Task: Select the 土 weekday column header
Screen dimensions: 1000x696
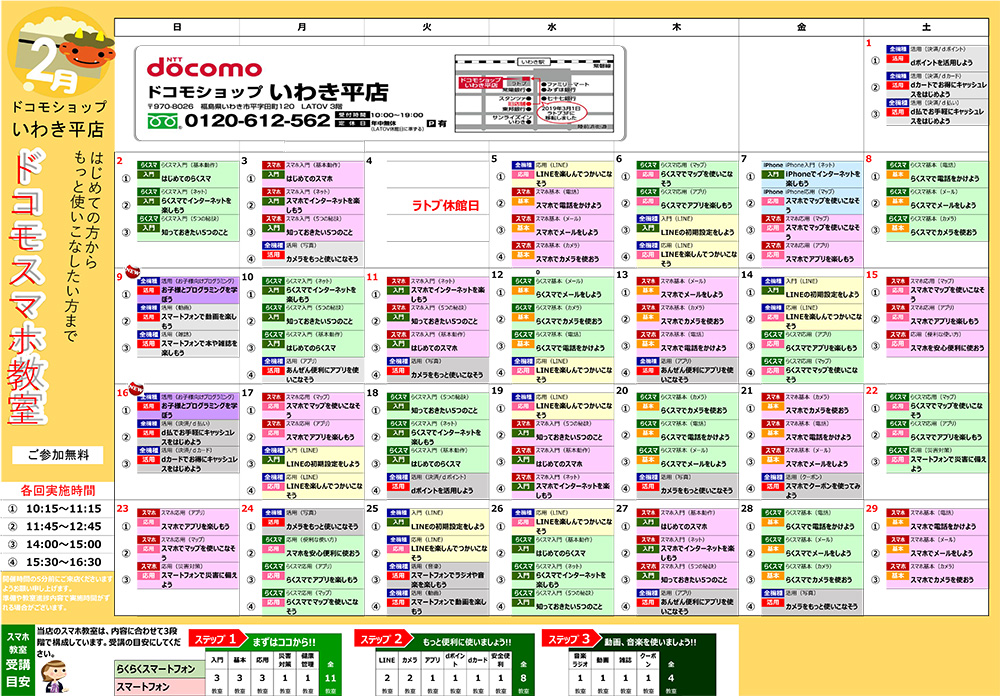Action: coord(926,27)
